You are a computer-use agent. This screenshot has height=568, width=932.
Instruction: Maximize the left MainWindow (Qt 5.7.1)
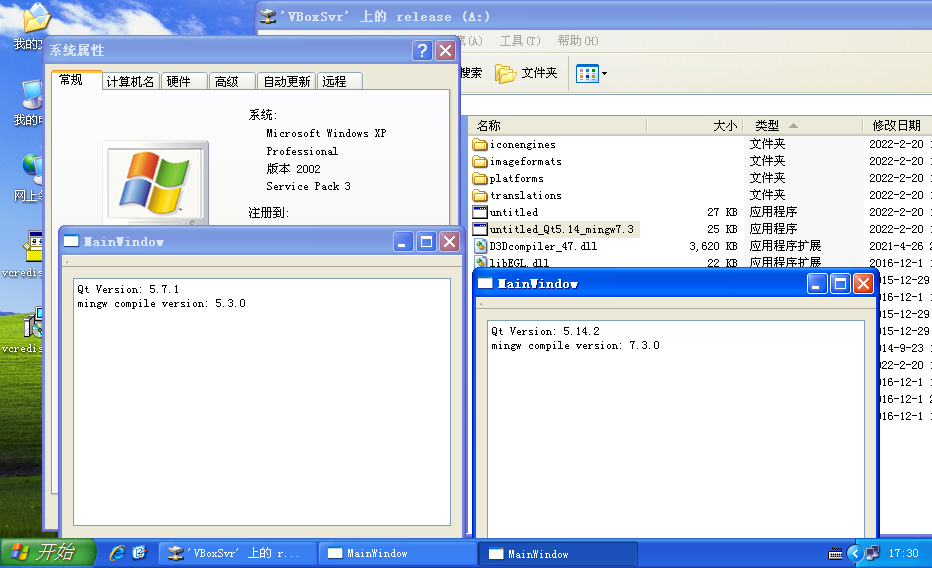coord(426,242)
